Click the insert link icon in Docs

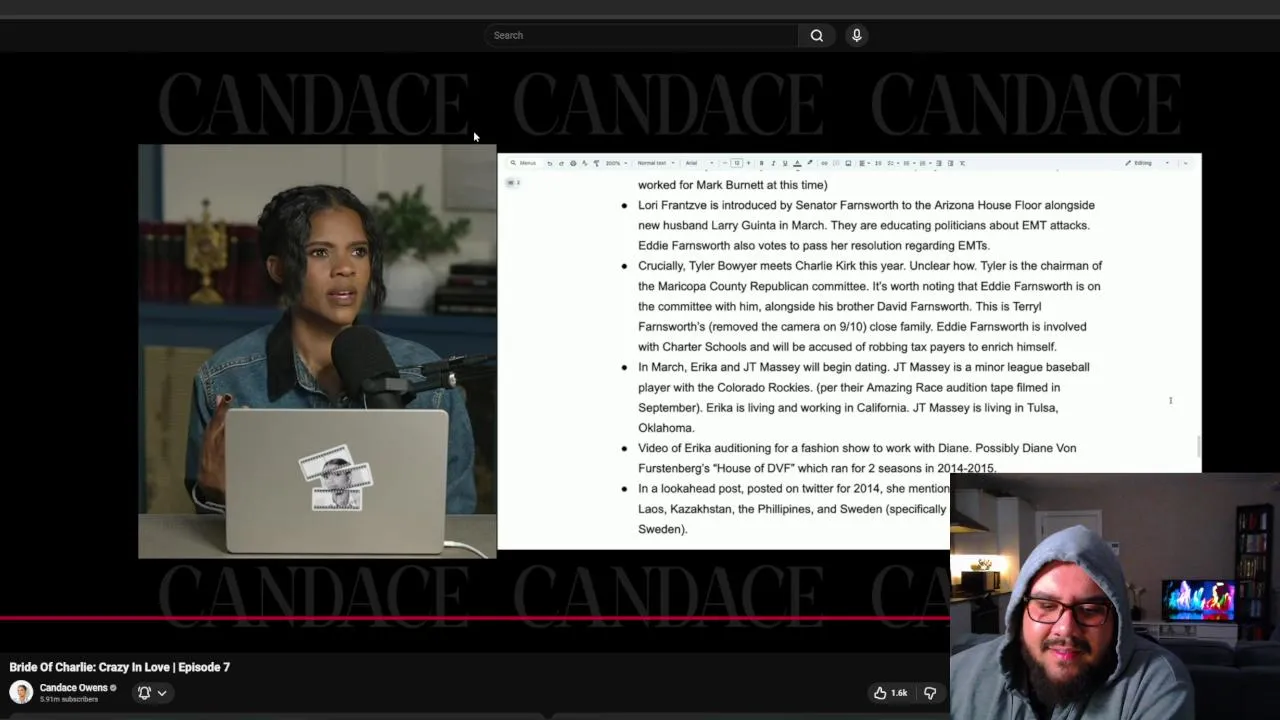(825, 163)
